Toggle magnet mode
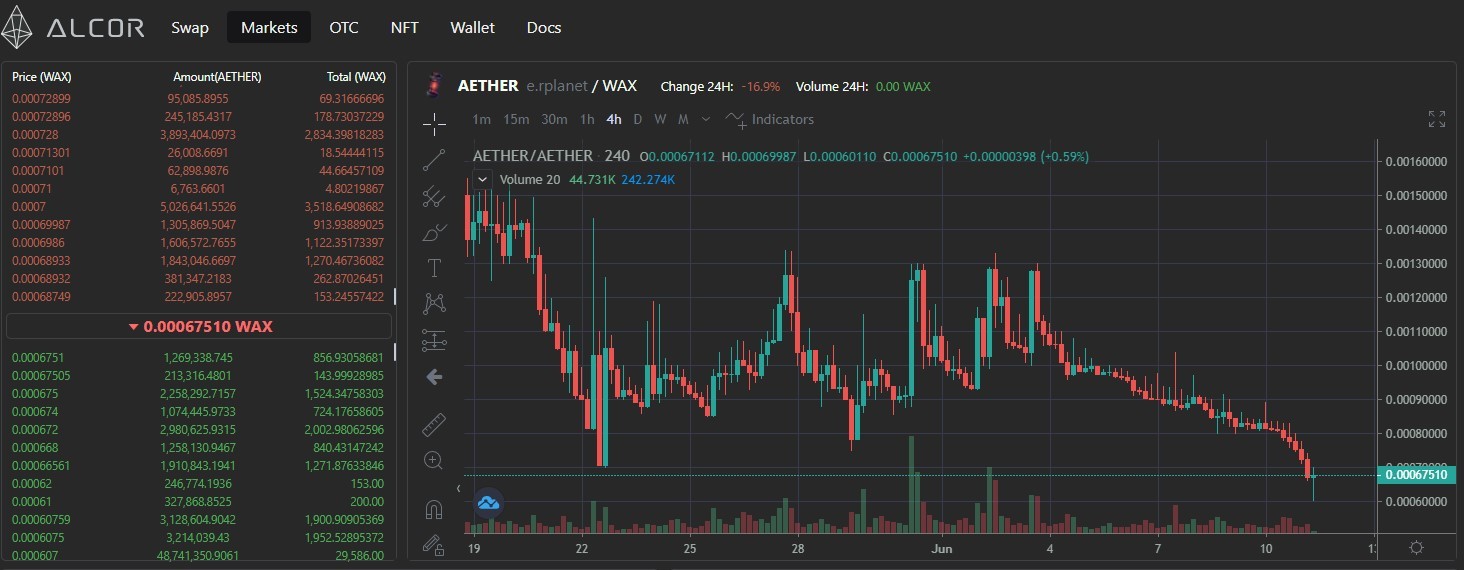The height and width of the screenshot is (570, 1464). [x=434, y=509]
